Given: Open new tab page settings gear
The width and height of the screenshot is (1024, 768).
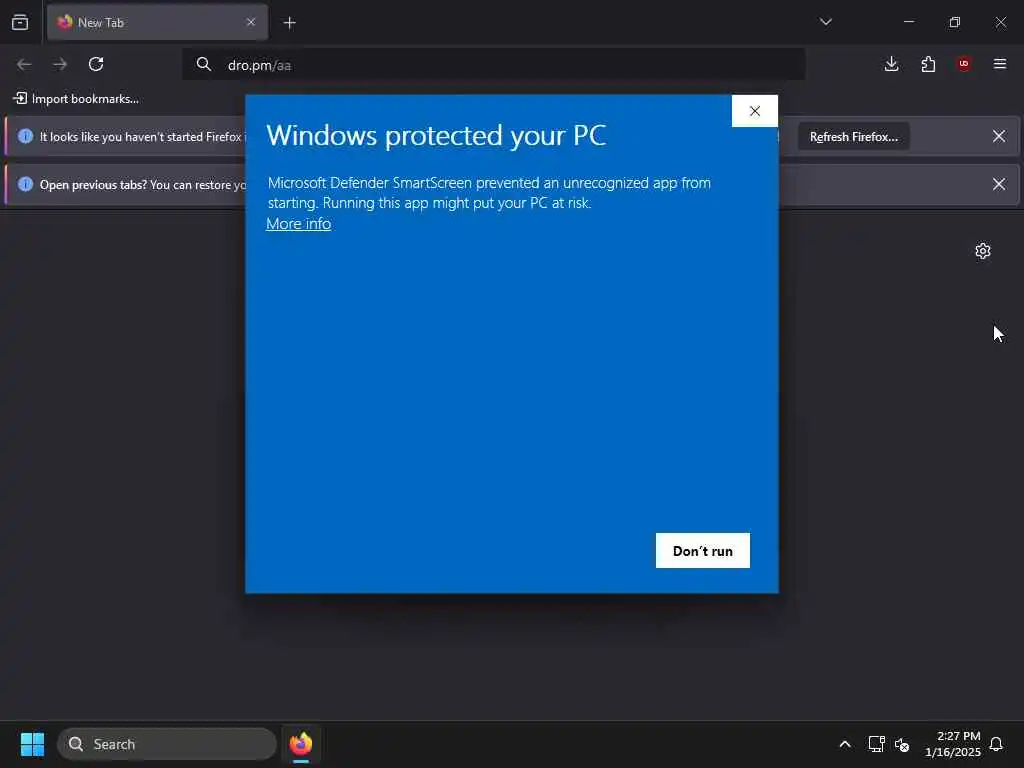Looking at the screenshot, I should click(983, 251).
